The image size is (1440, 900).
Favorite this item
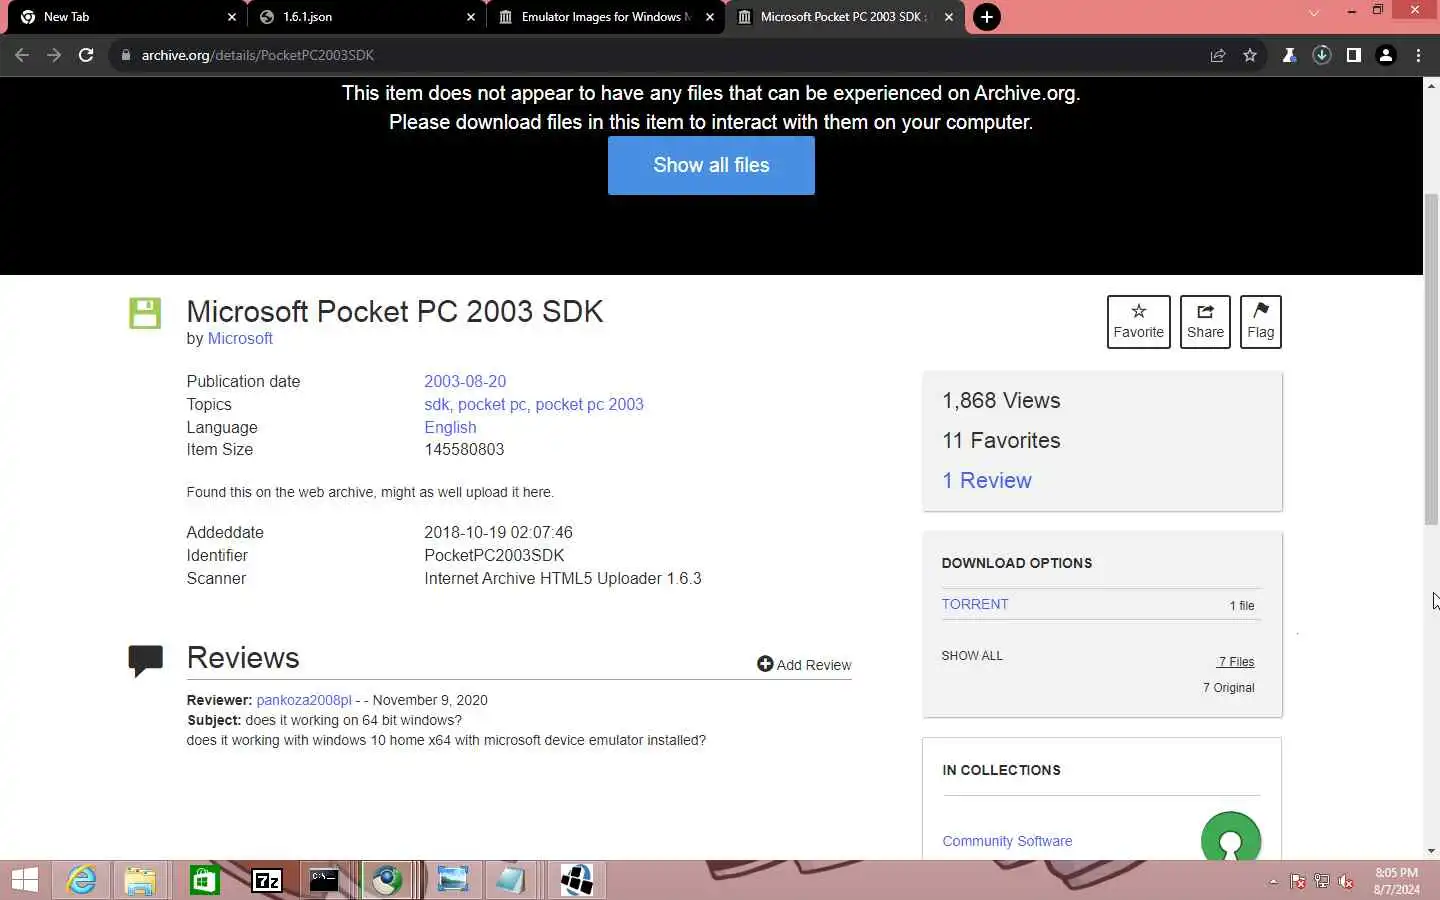click(1139, 322)
